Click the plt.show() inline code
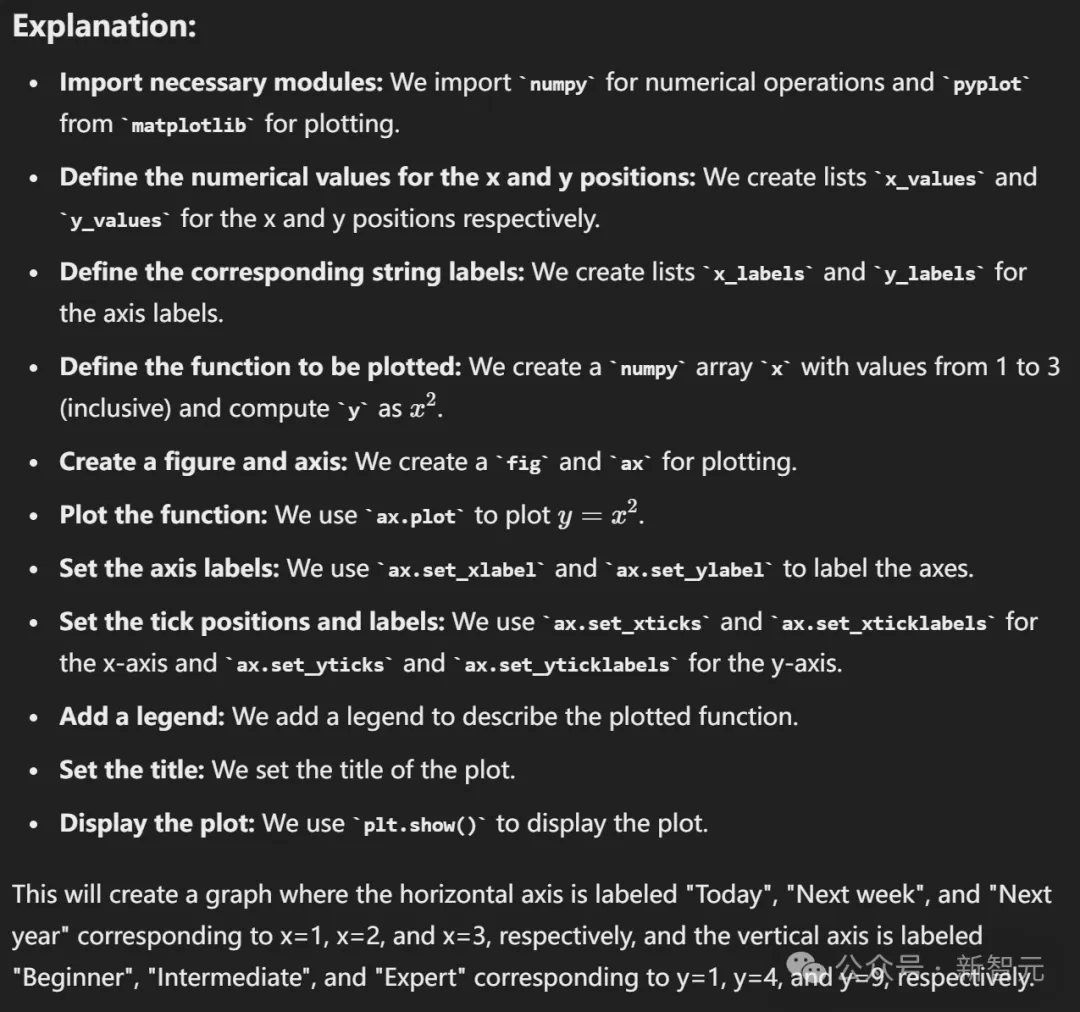The image size is (1080, 1012). 420,825
